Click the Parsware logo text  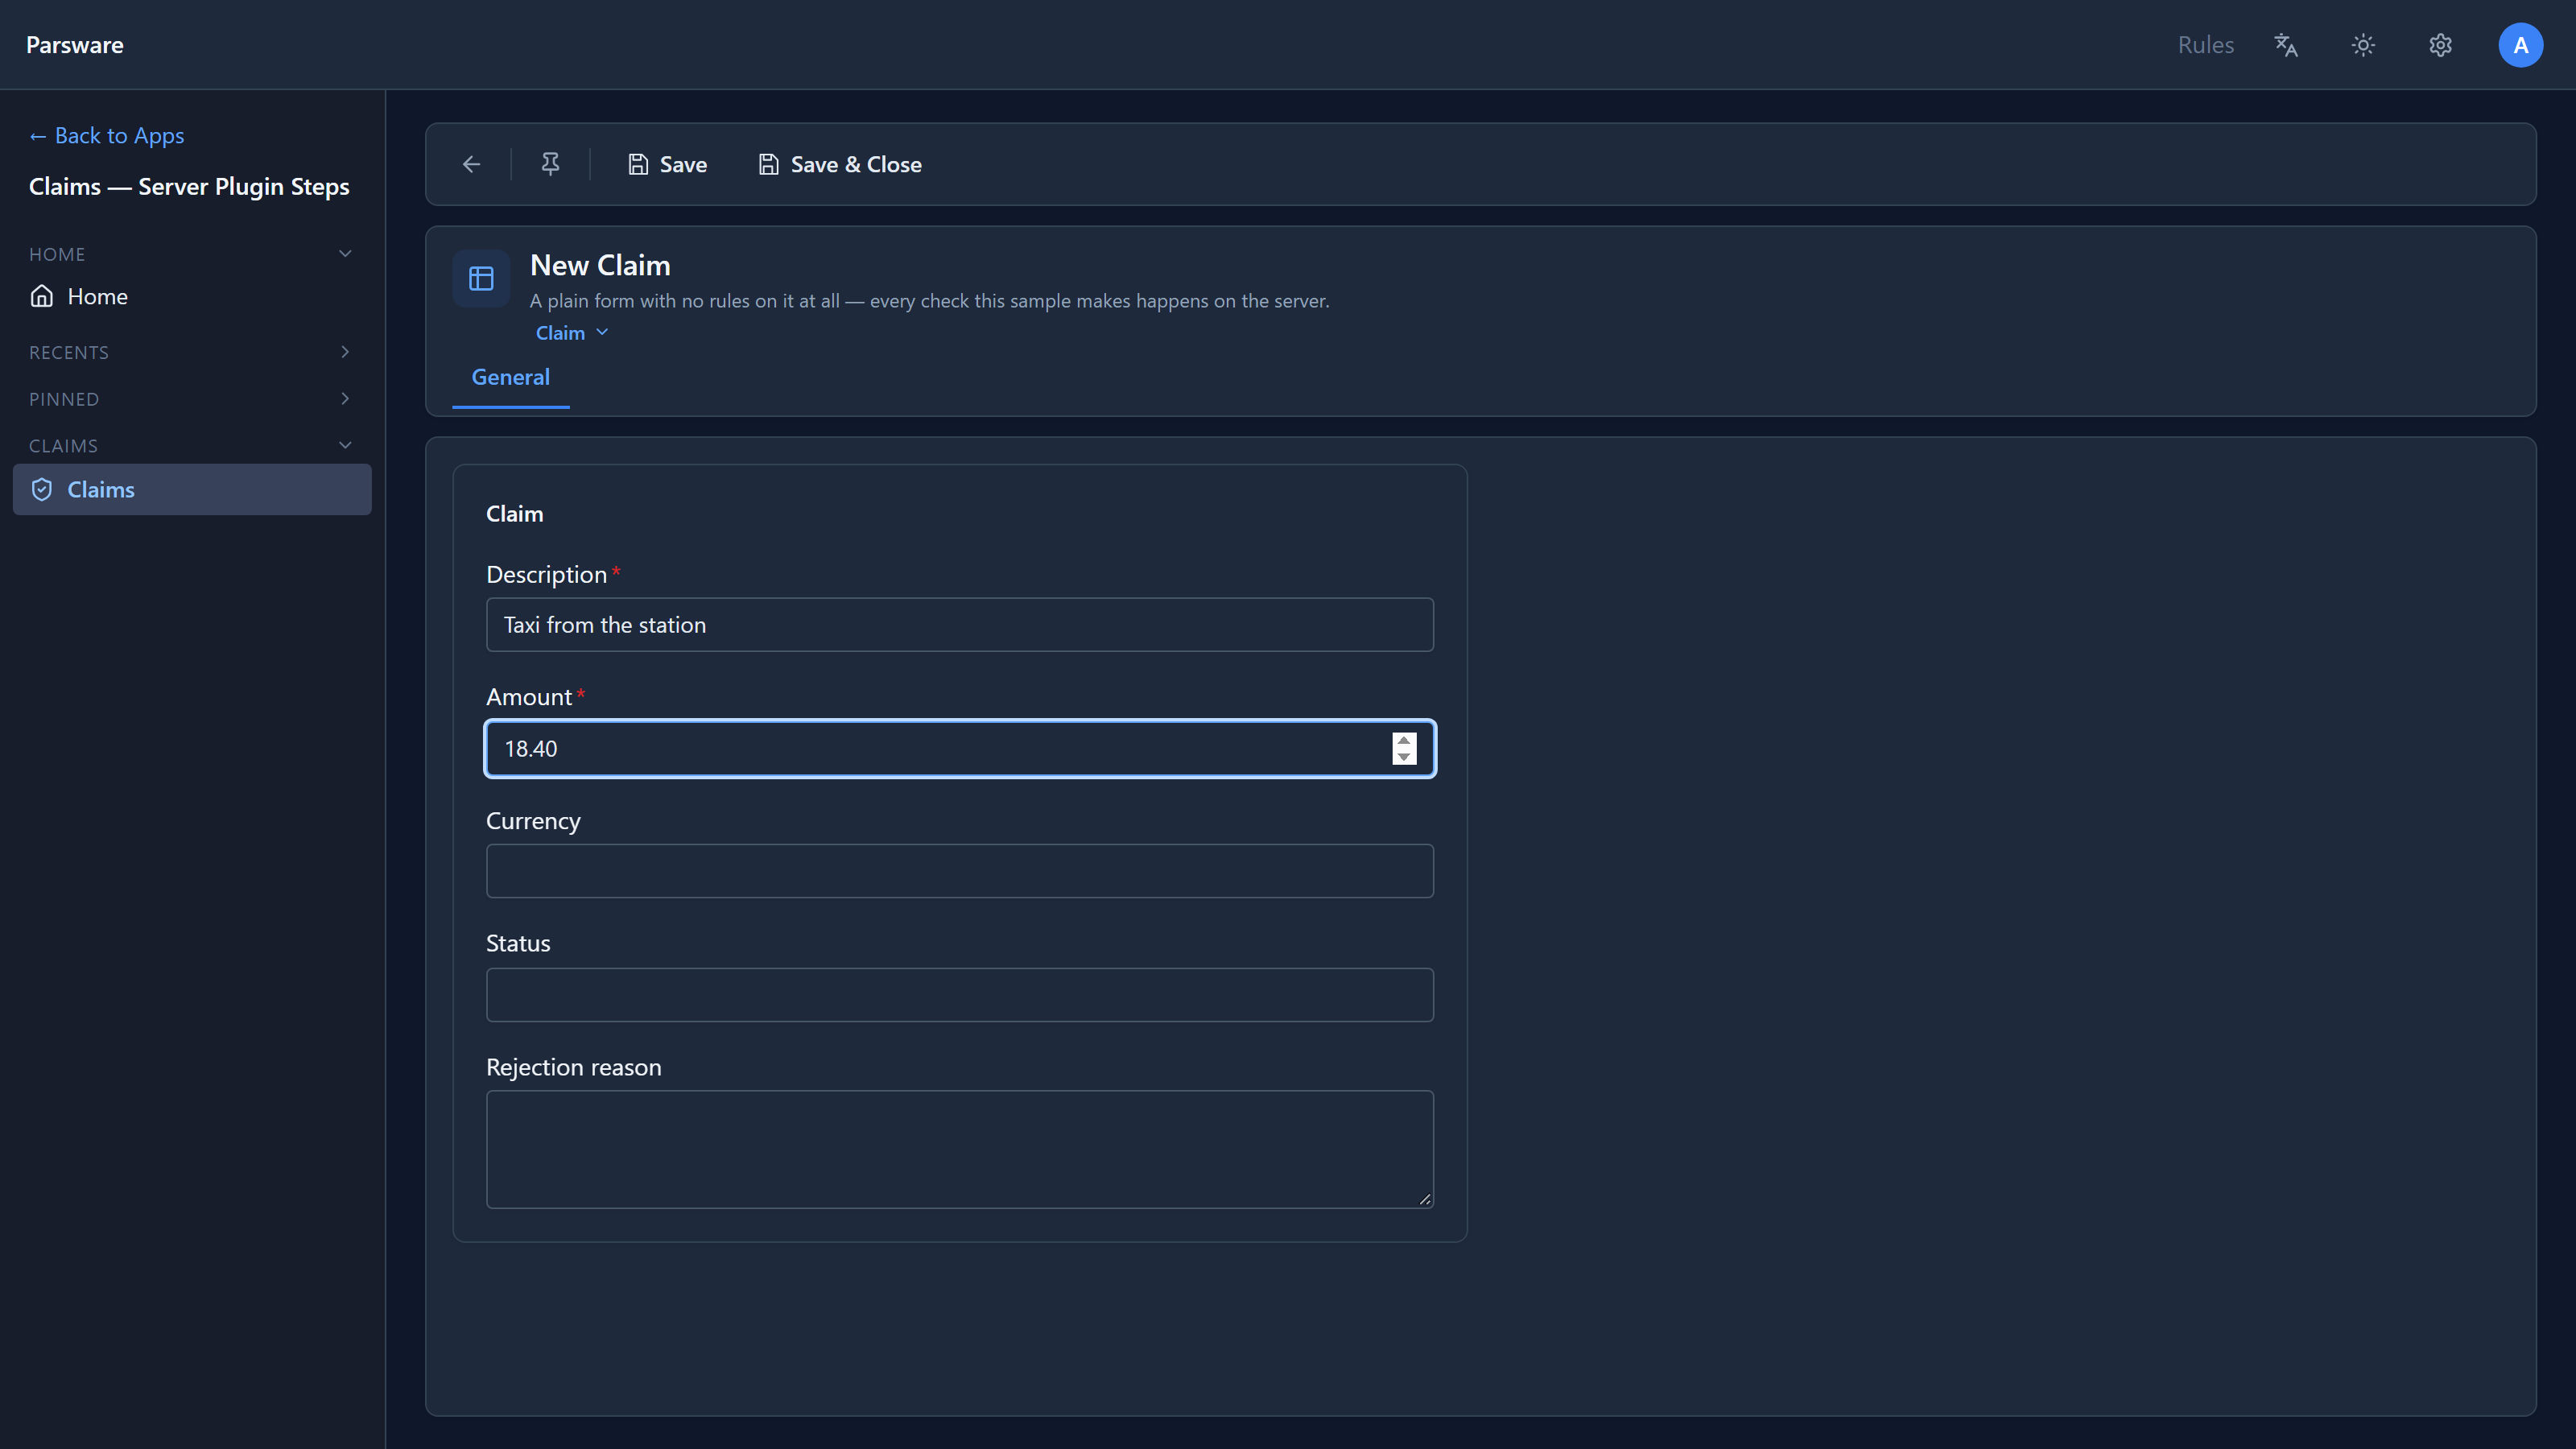click(75, 45)
